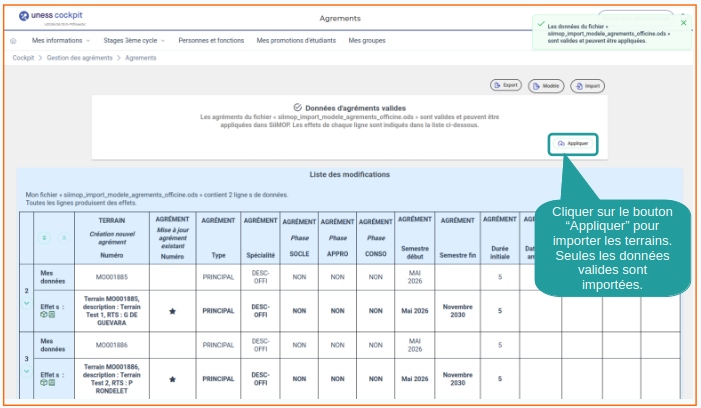Open the Mes informations menu
Screen dimensions: 701x408
point(61,41)
